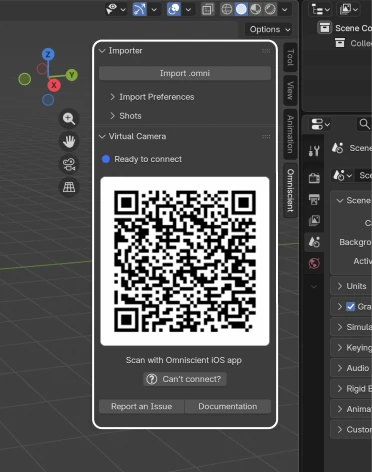
Task: Click the Z axis on navigation gizmo
Action: (48, 54)
